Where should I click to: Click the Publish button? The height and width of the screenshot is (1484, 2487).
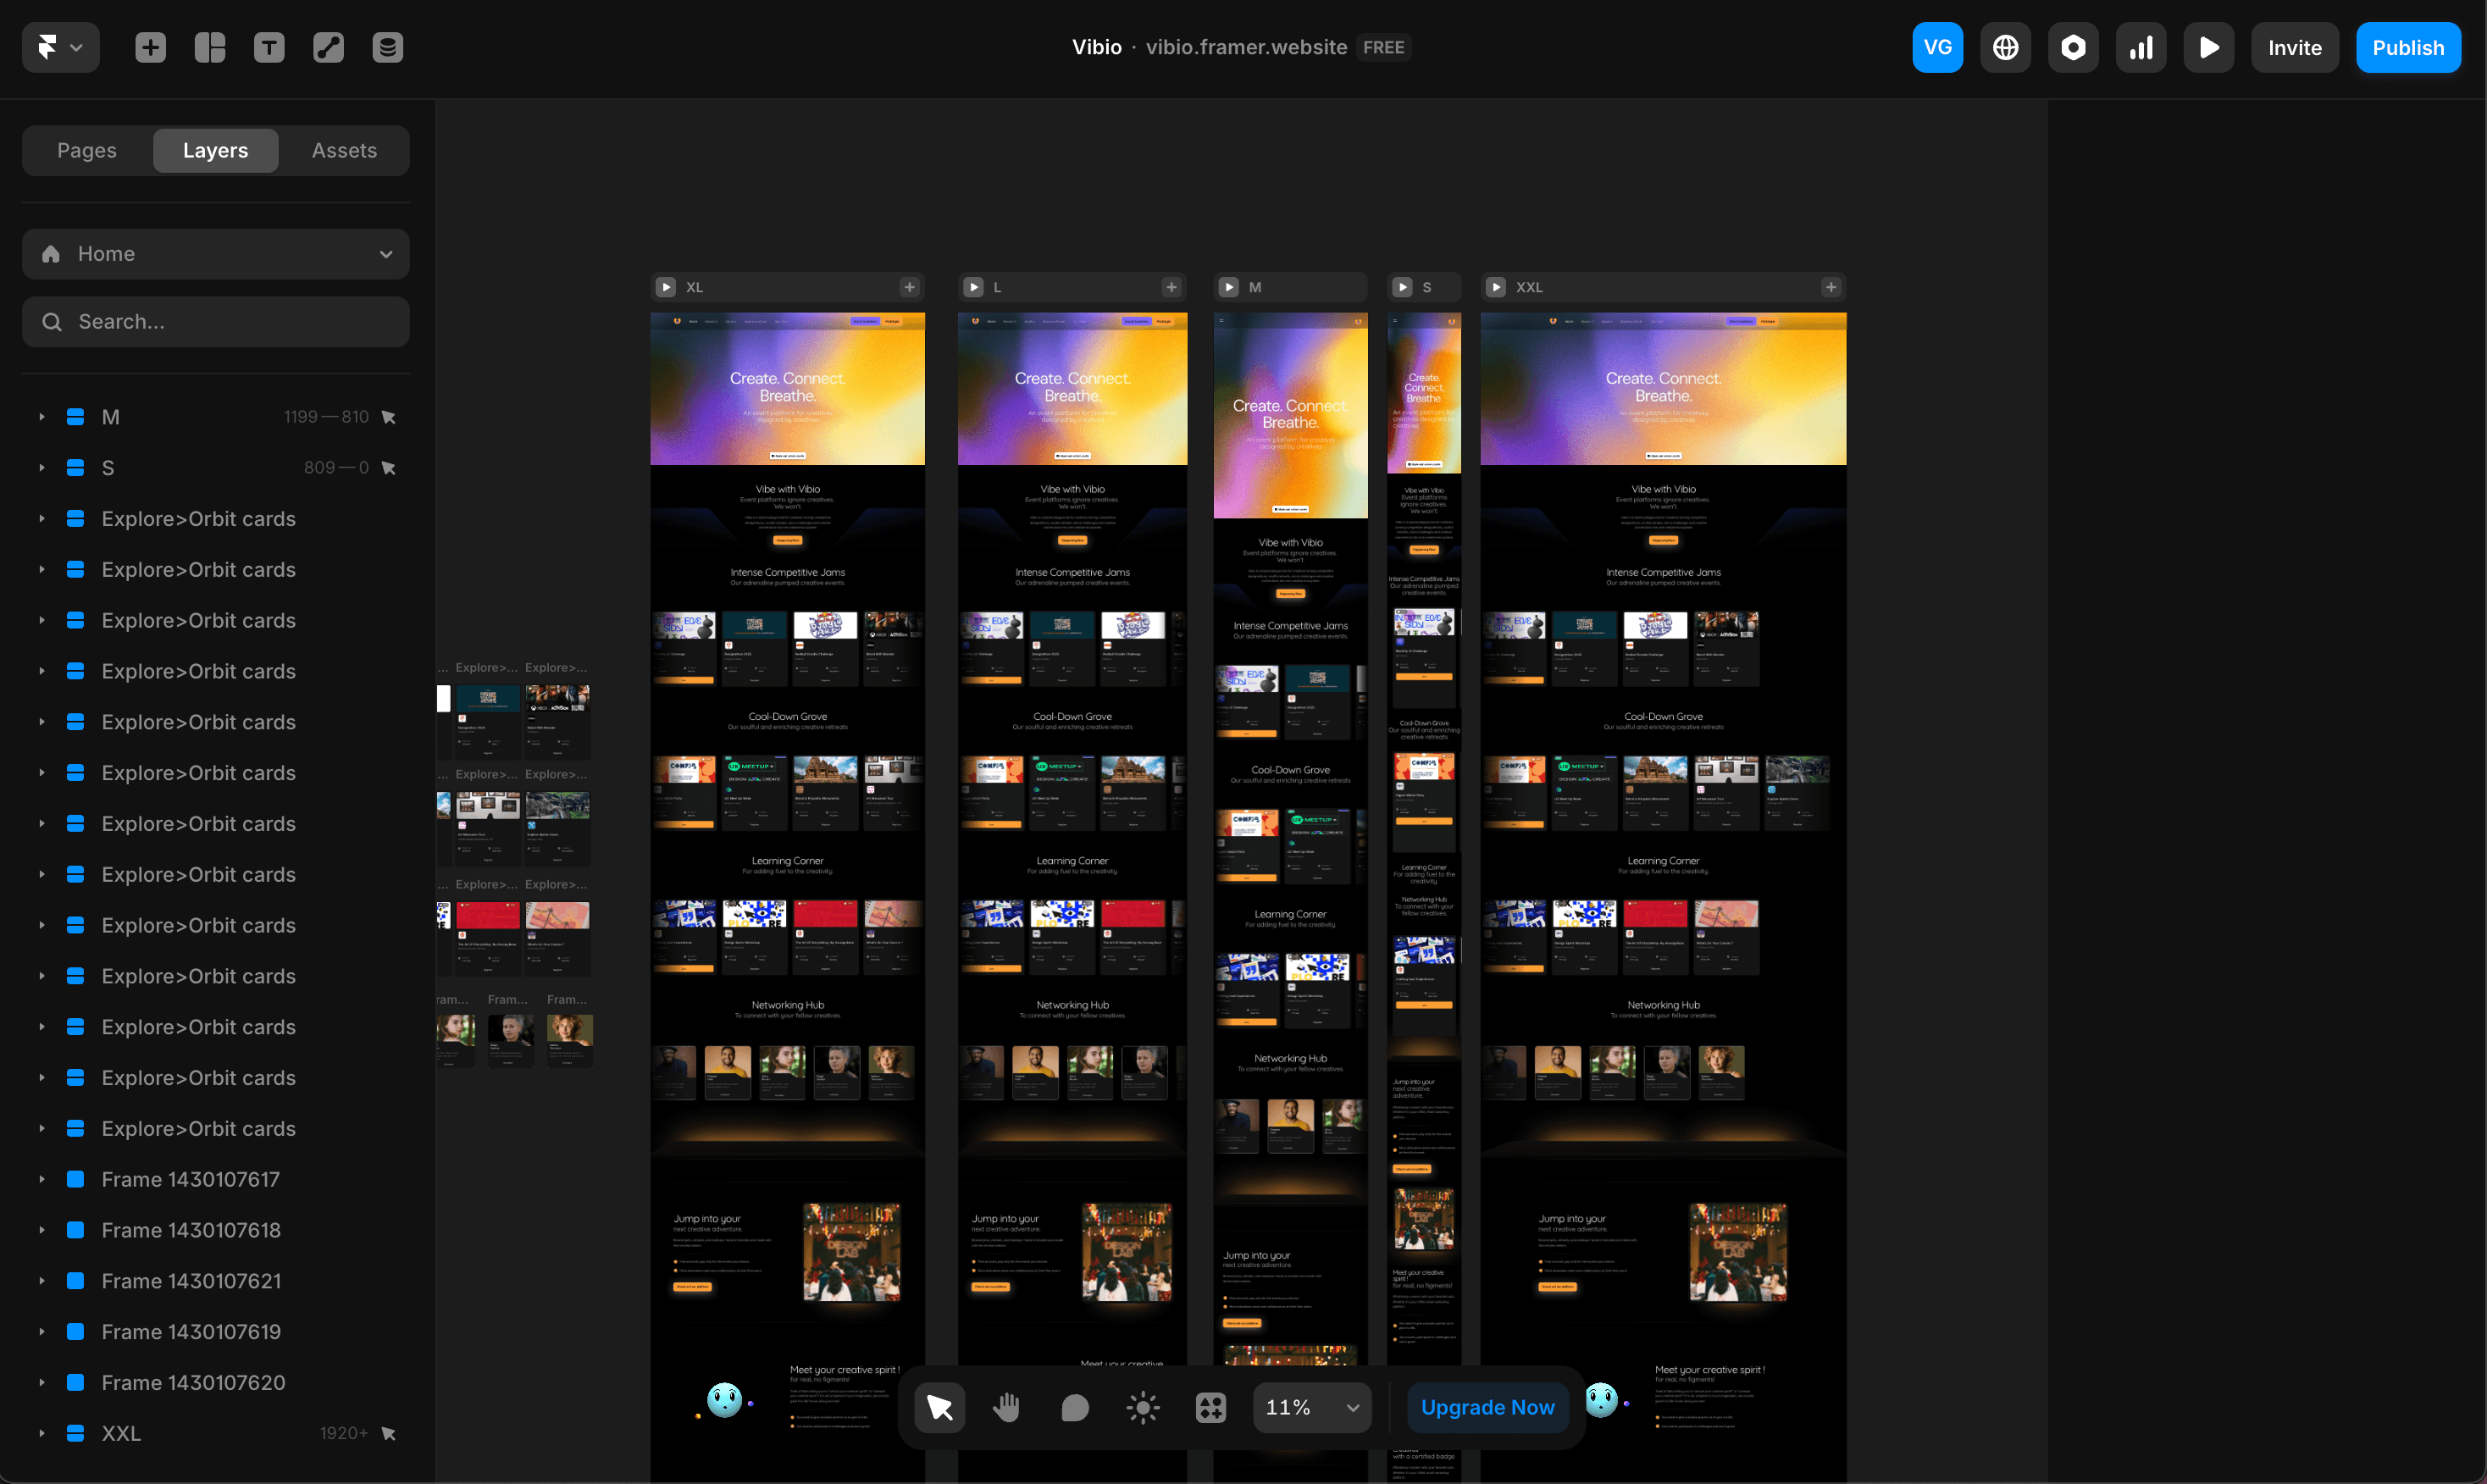tap(2407, 47)
